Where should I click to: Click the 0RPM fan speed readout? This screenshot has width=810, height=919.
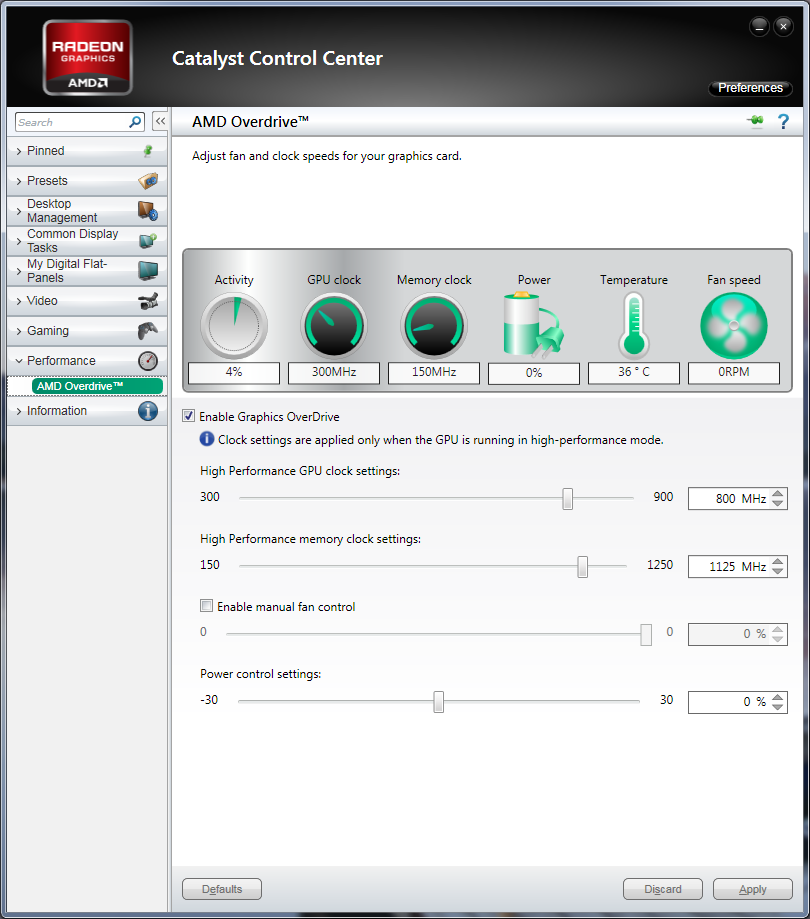(734, 373)
